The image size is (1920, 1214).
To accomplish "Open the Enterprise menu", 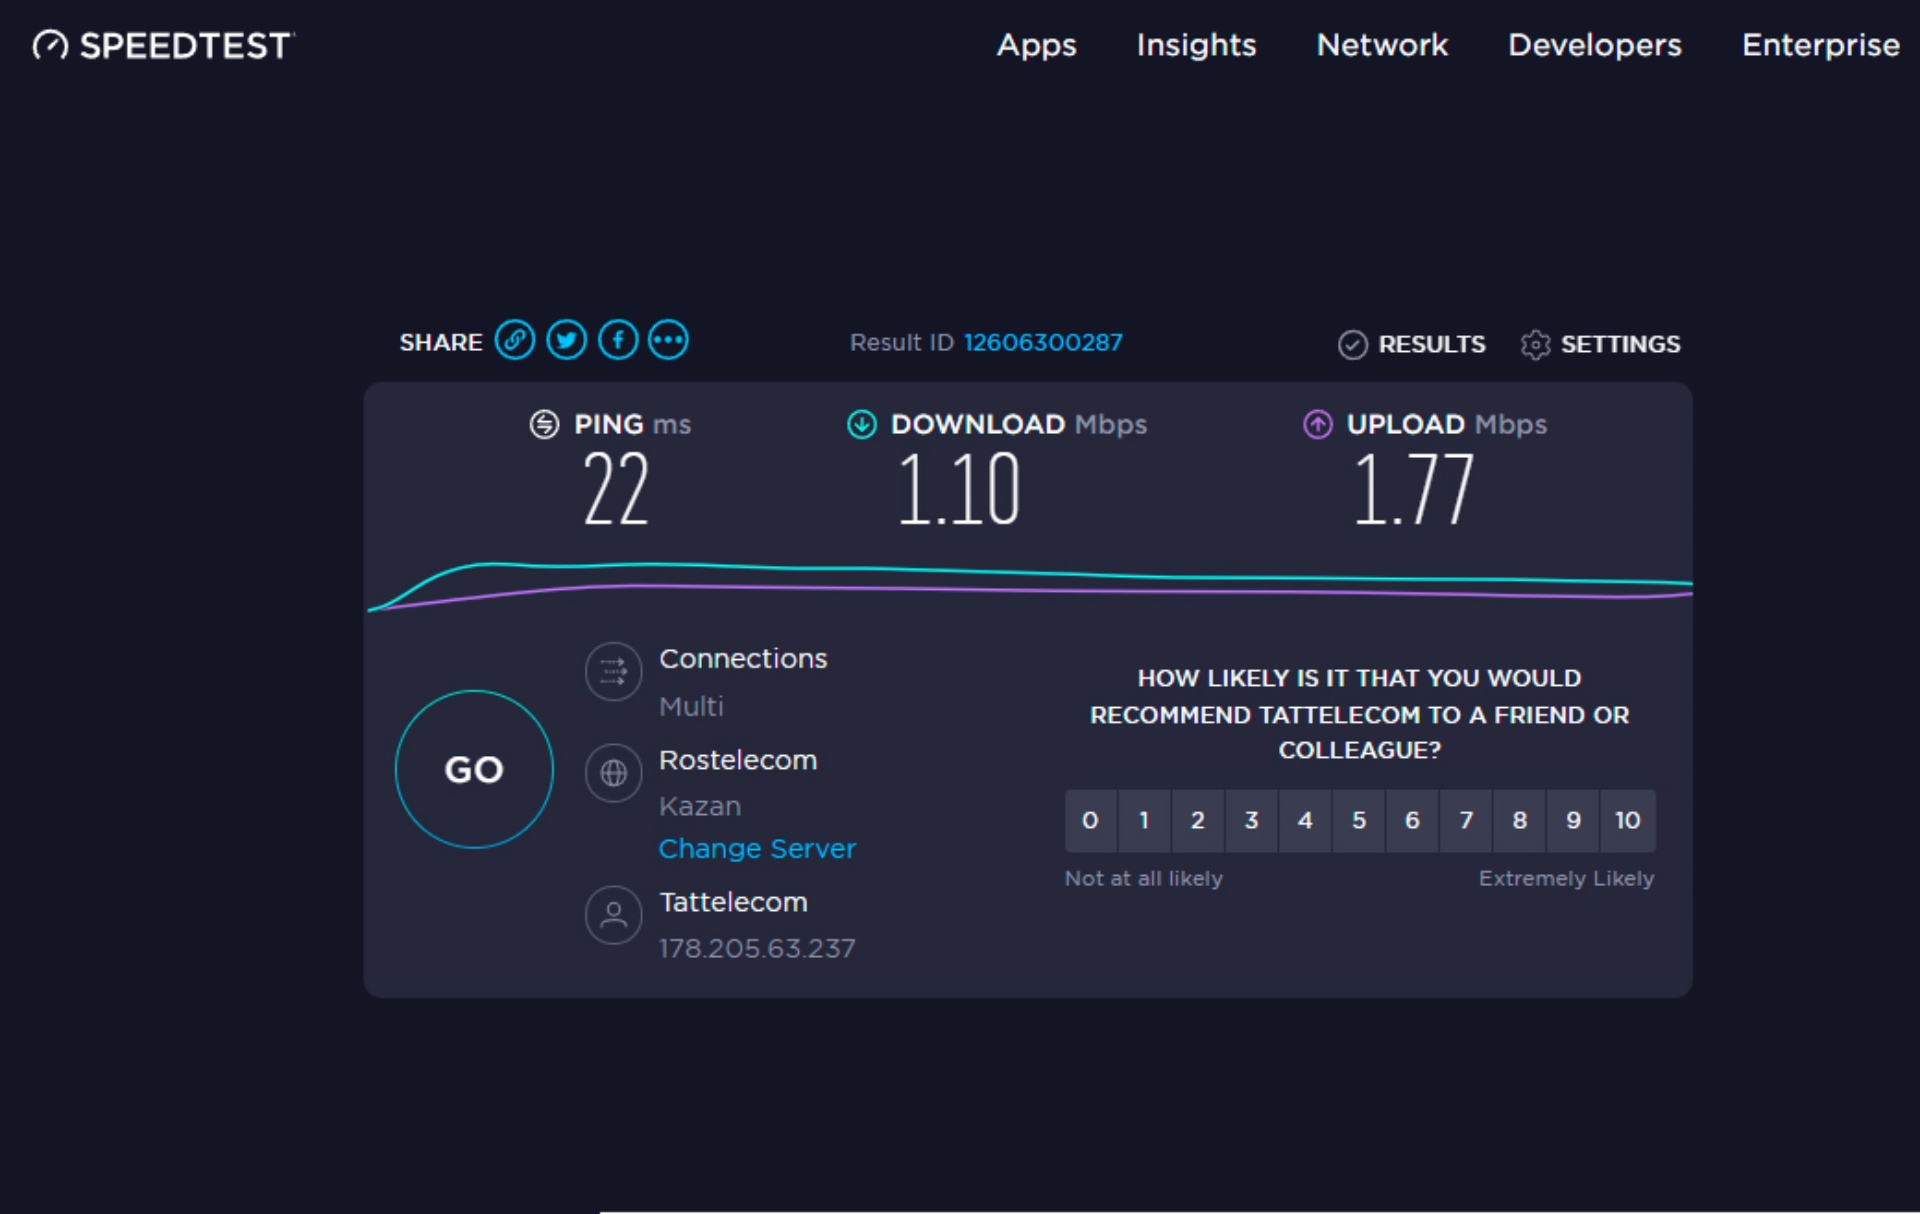I will (1820, 45).
